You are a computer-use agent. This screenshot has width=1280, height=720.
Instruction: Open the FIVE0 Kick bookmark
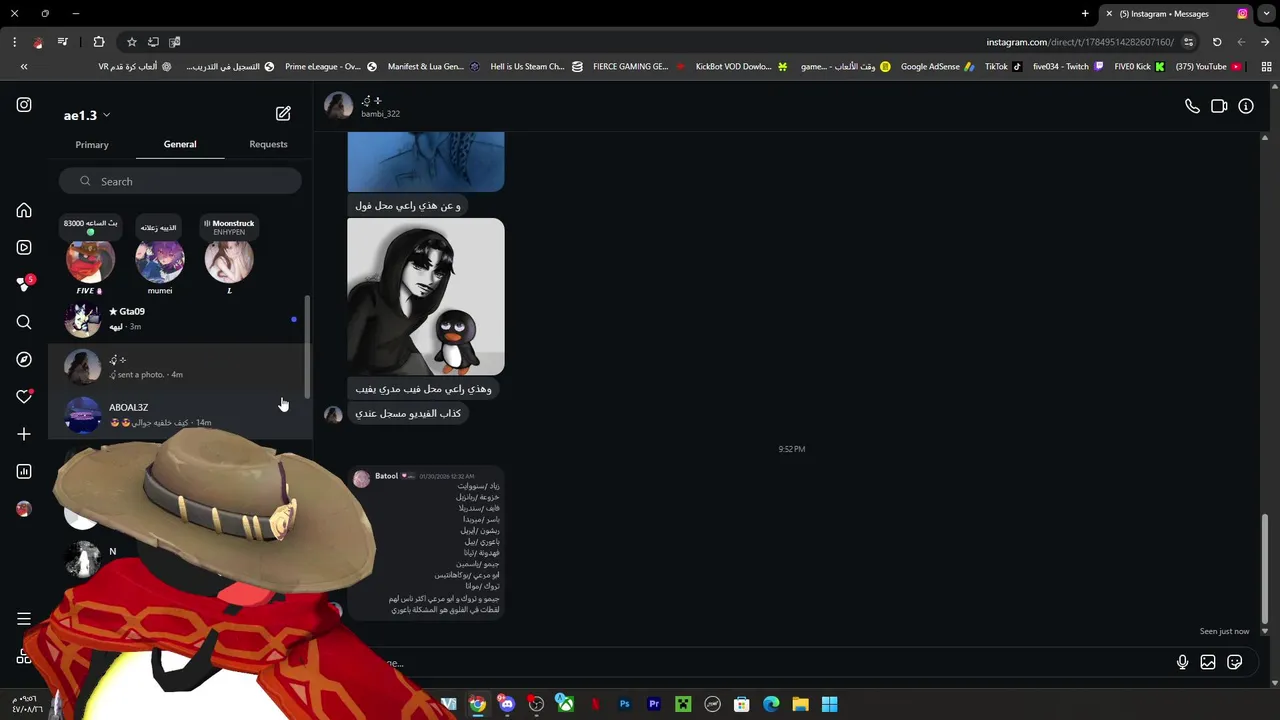point(1139,67)
